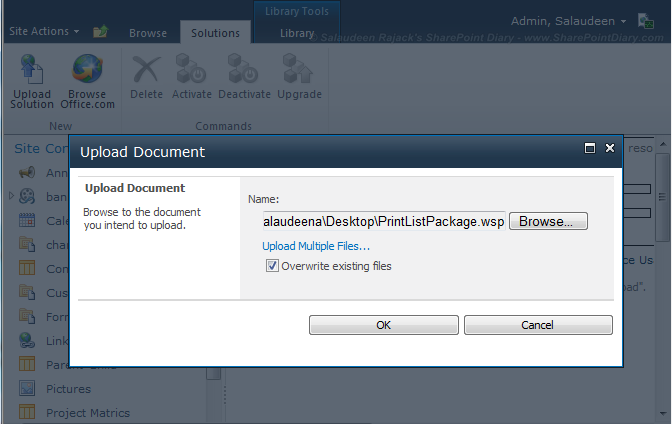Toggle the Overwrite existing files checkbox
The image size is (672, 424).
tap(272, 266)
